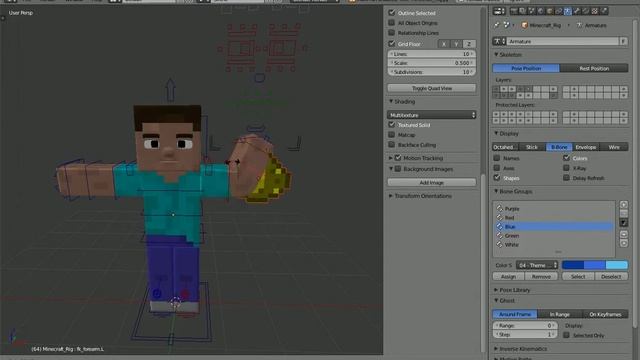Enable armature X-Ray checkbox
The width and height of the screenshot is (640, 360).
[566, 167]
